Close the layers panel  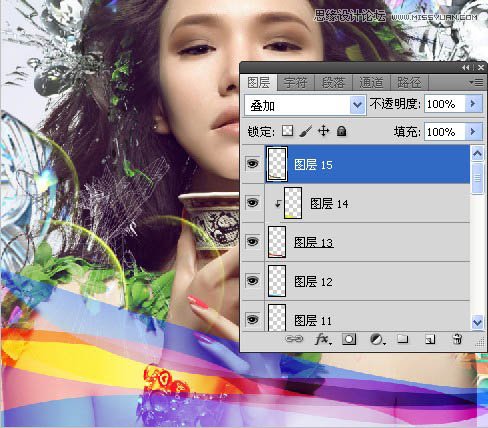point(481,68)
